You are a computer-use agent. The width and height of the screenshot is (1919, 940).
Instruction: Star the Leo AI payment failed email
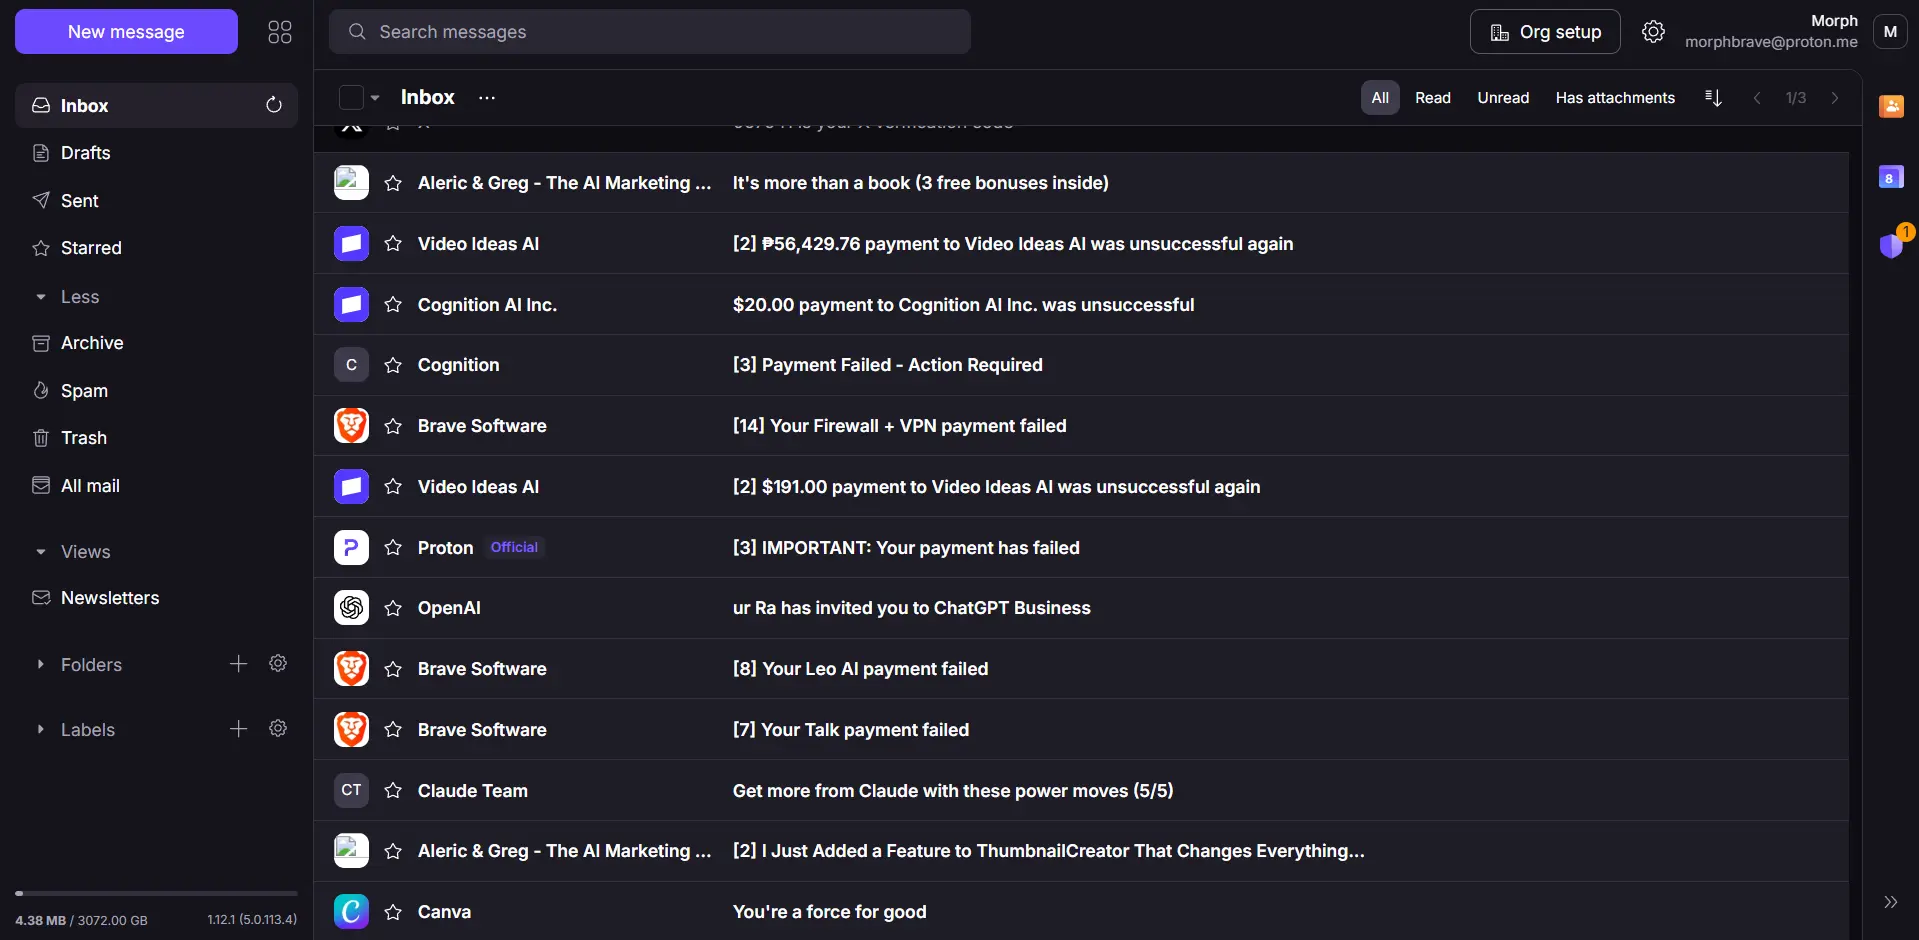tap(394, 669)
